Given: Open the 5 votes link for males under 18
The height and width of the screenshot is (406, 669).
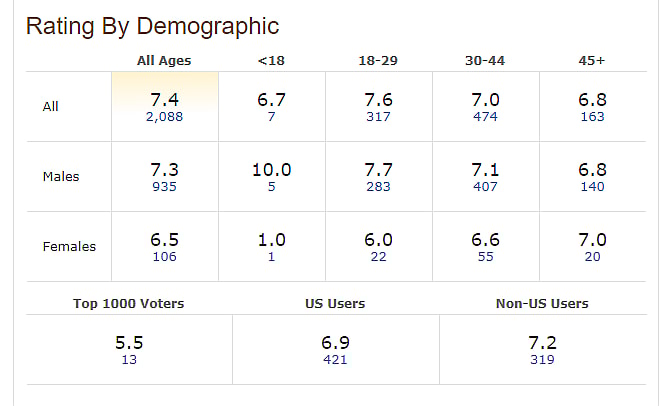Looking at the screenshot, I should (x=271, y=187).
